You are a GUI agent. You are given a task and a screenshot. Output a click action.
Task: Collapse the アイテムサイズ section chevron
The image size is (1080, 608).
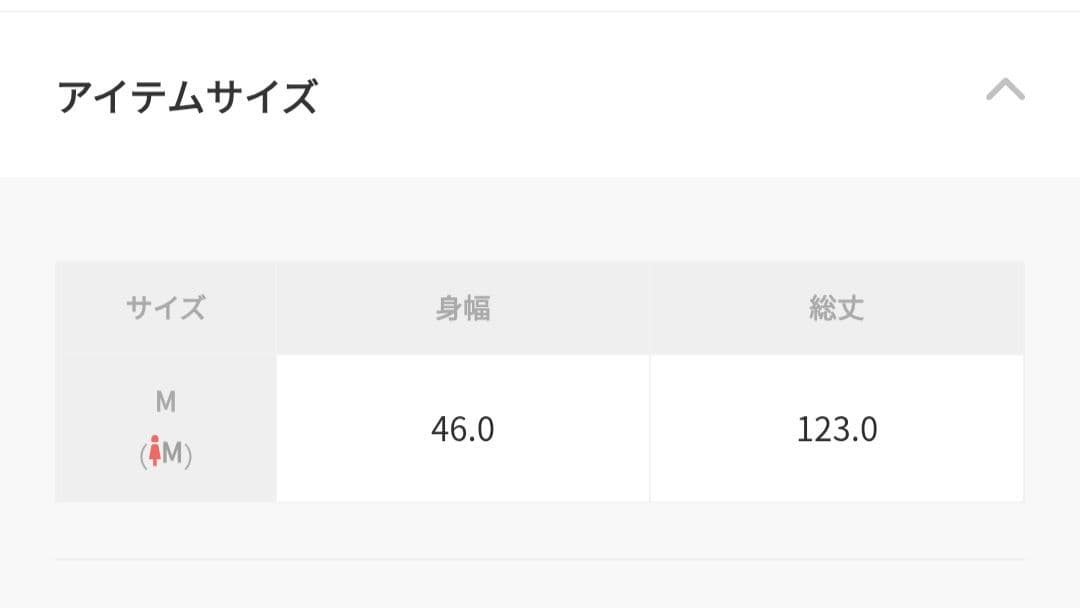click(1005, 90)
